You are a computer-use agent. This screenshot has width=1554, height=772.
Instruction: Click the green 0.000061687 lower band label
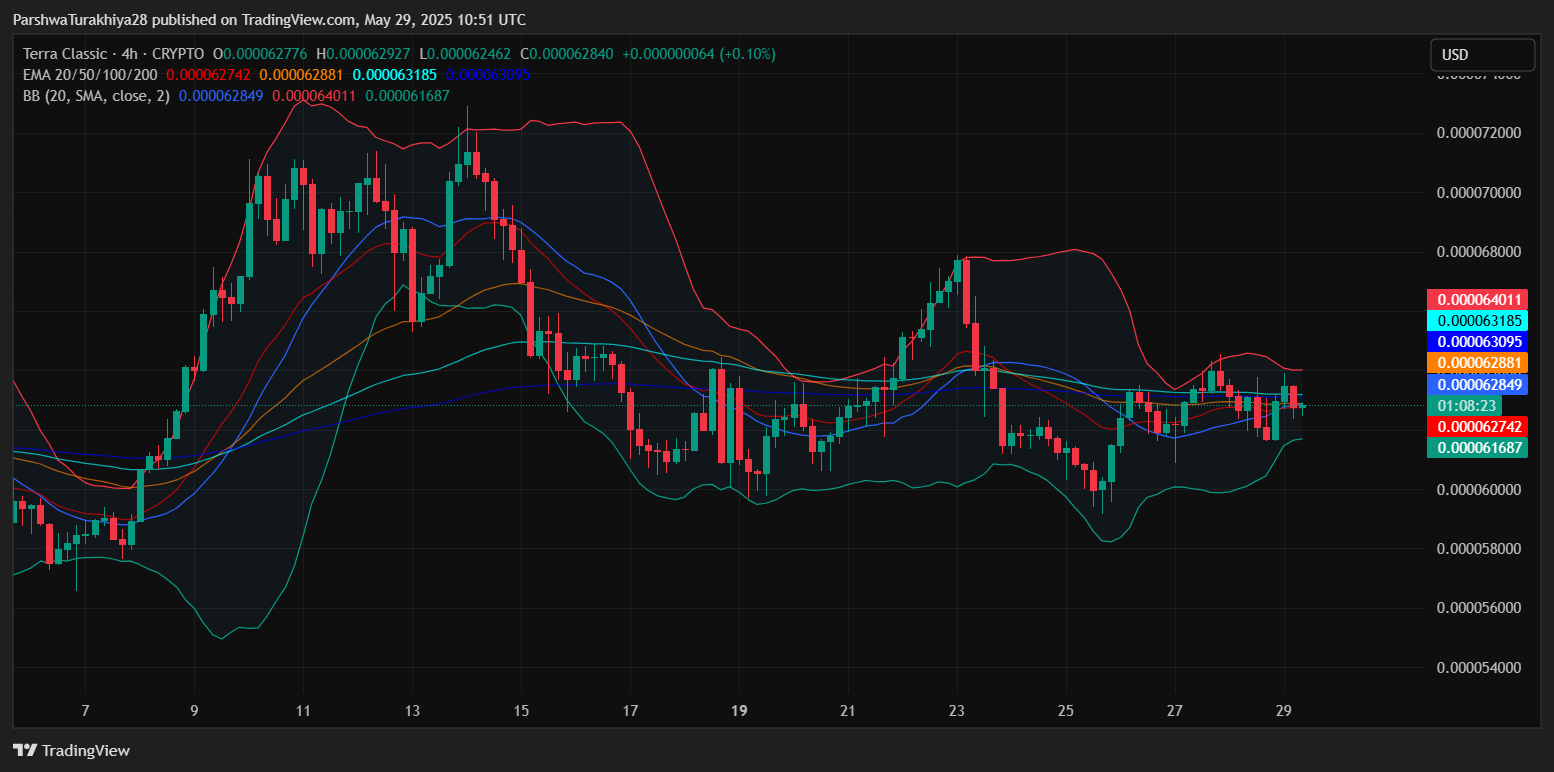coord(1479,447)
